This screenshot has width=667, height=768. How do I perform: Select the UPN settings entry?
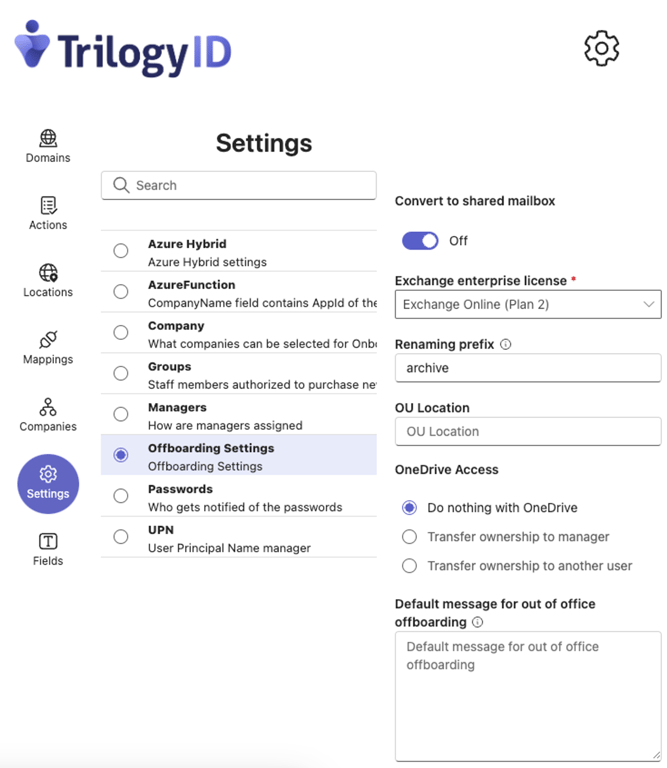[x=238, y=537]
